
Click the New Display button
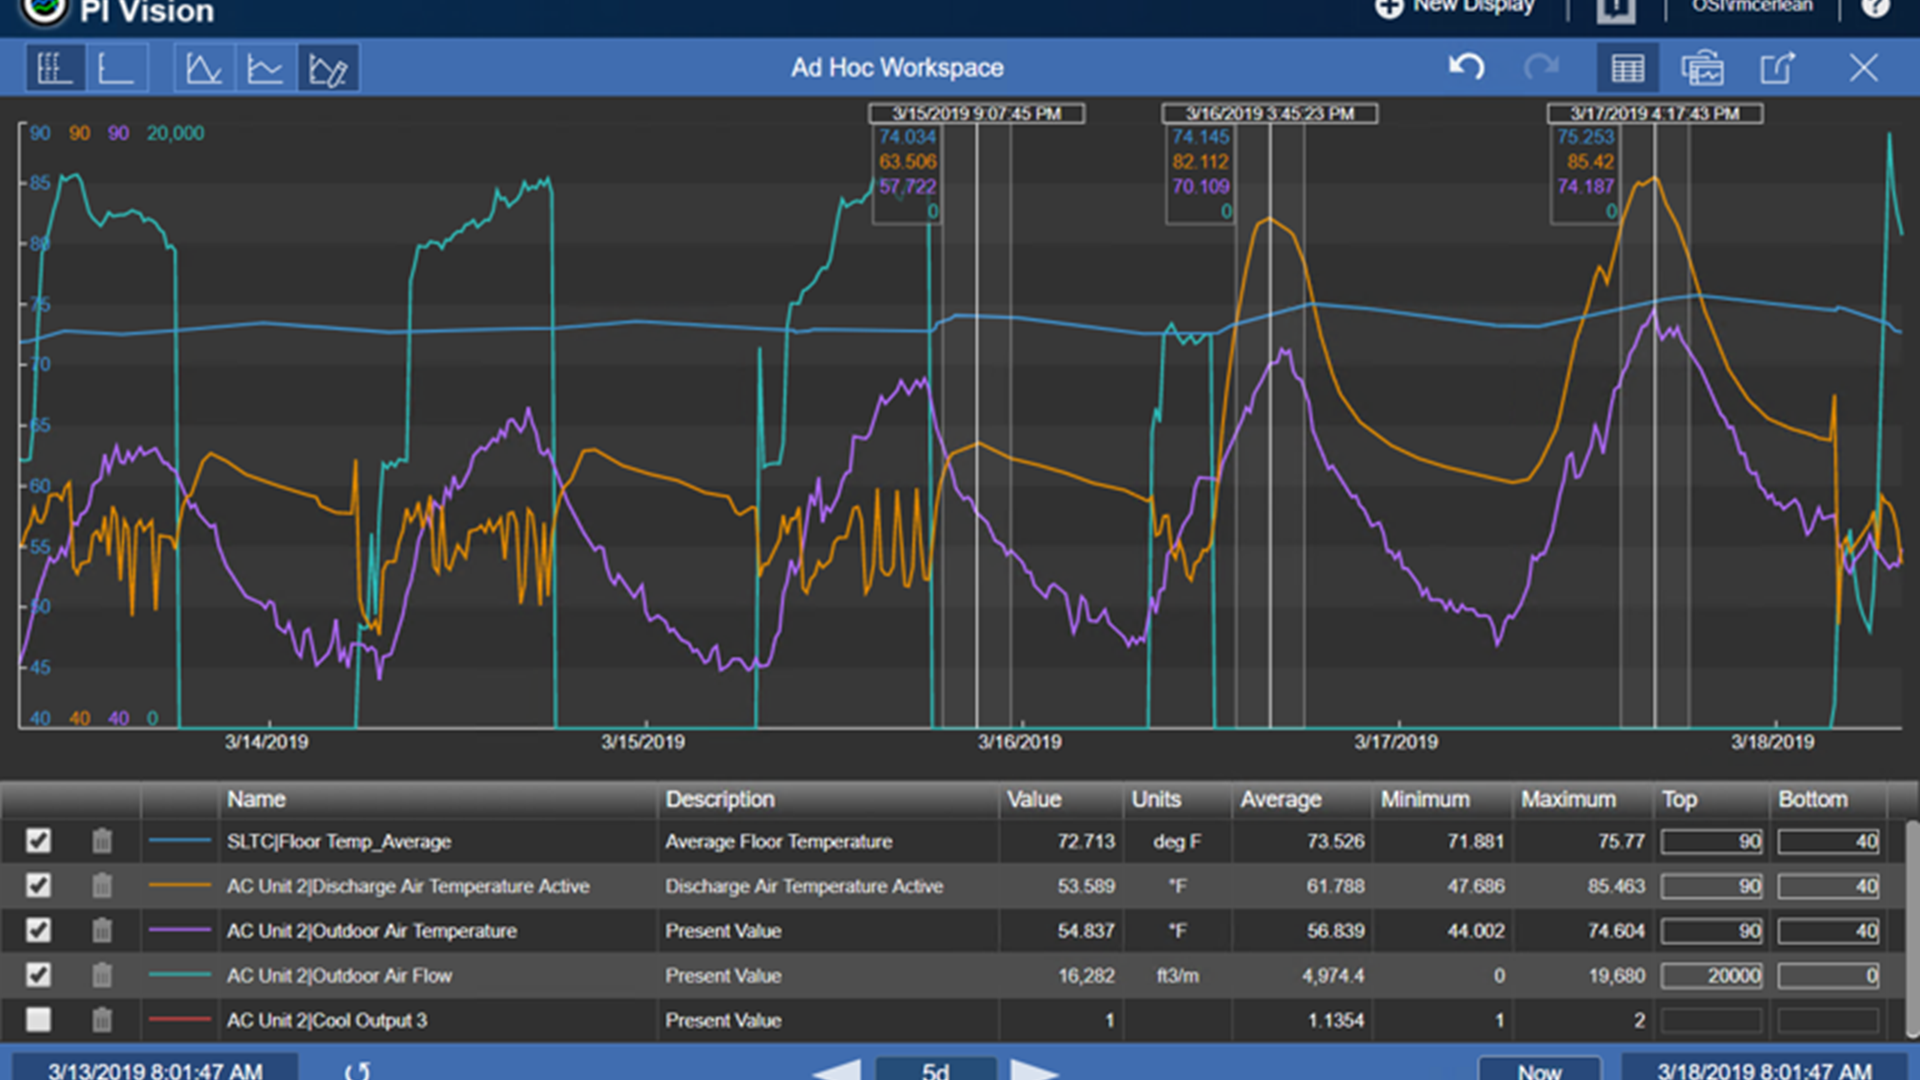[x=1455, y=8]
